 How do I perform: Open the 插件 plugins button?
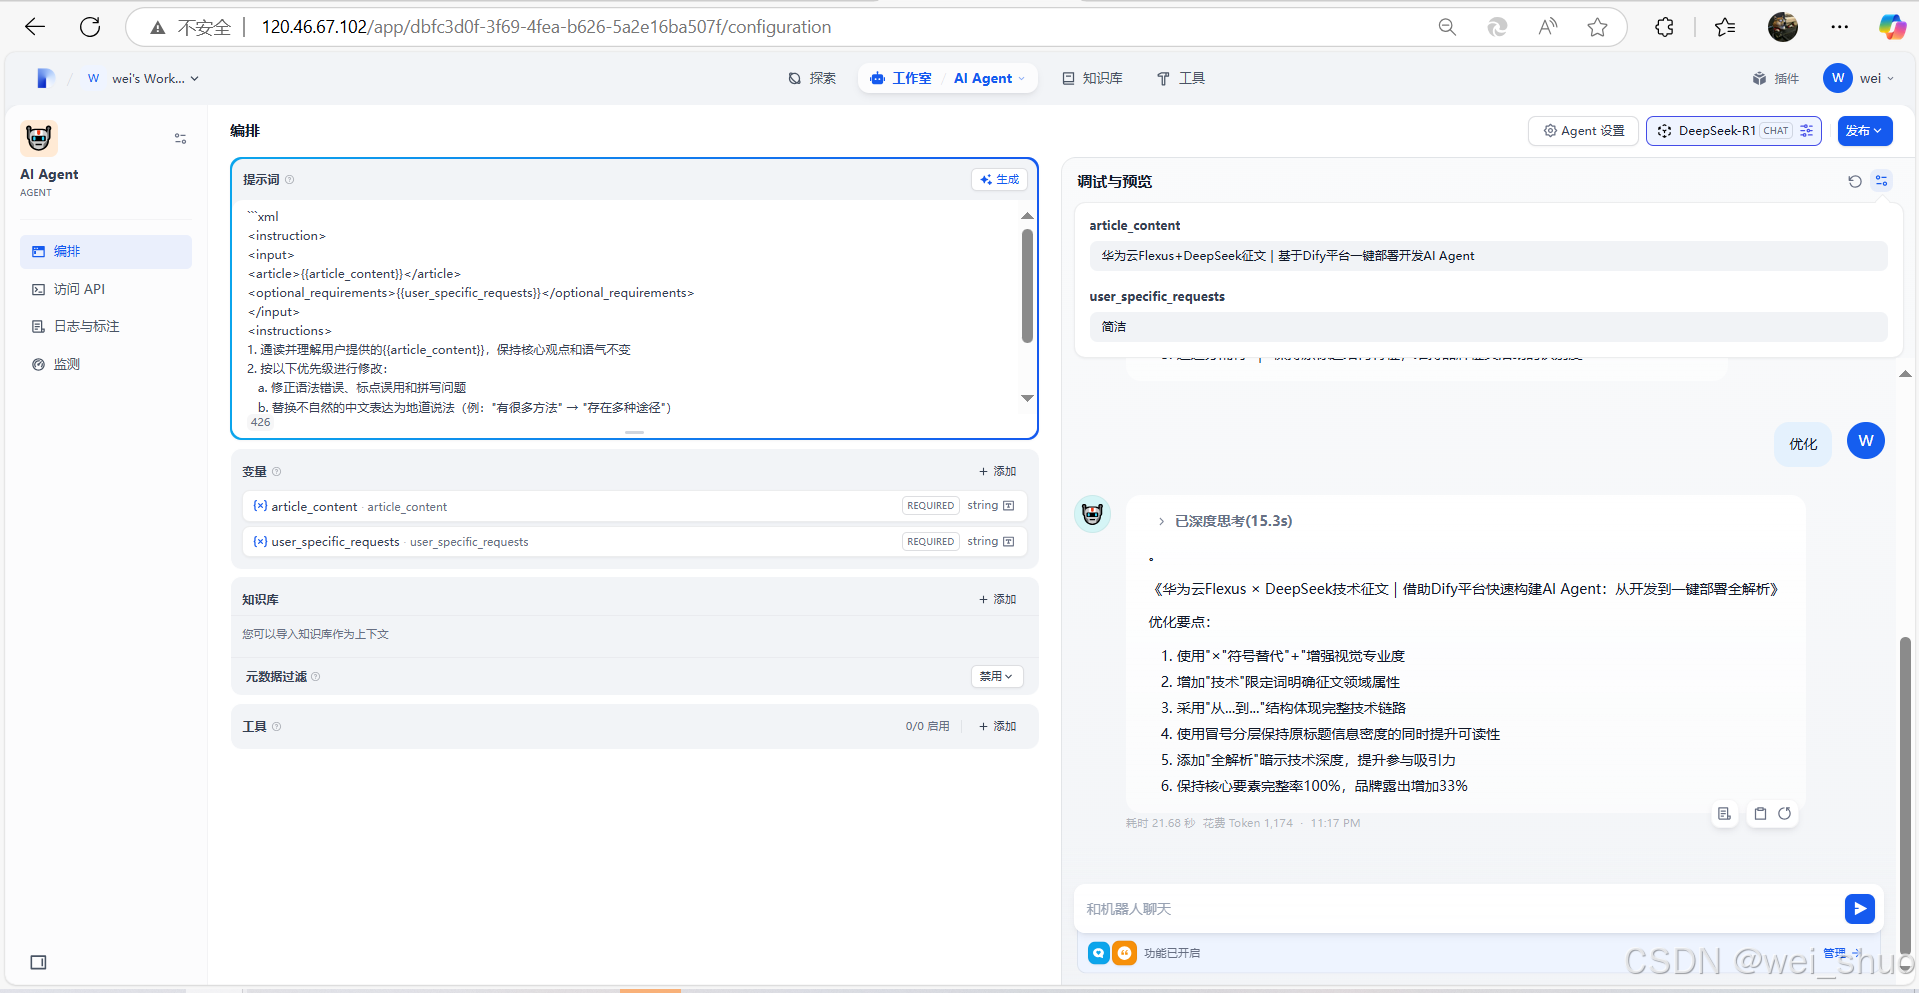(x=1776, y=78)
